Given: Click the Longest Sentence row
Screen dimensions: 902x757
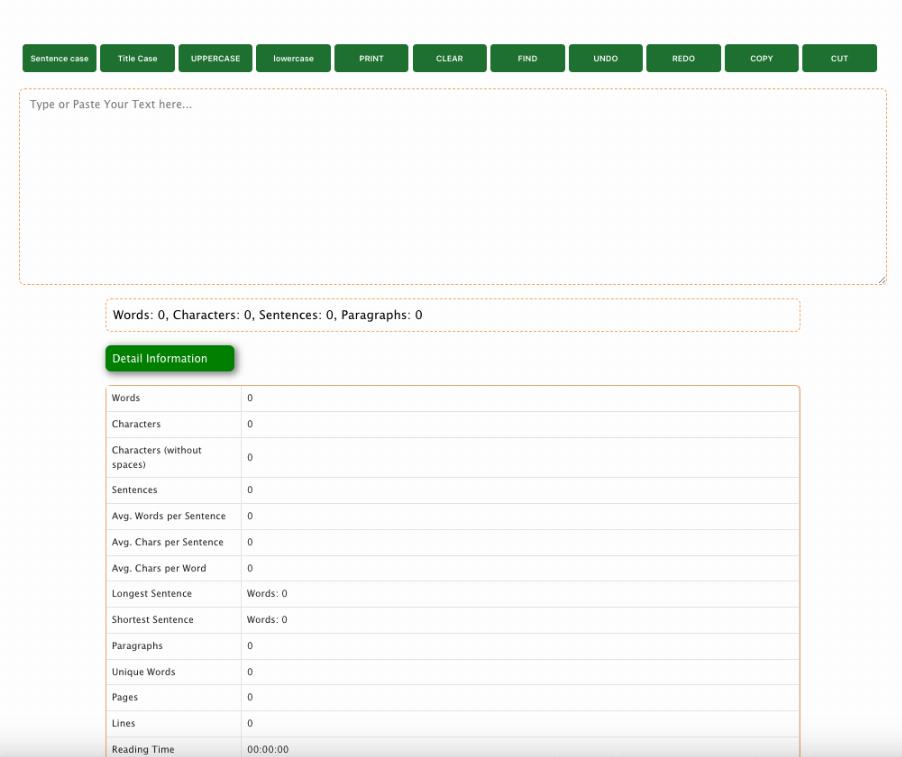Looking at the screenshot, I should (452, 594).
